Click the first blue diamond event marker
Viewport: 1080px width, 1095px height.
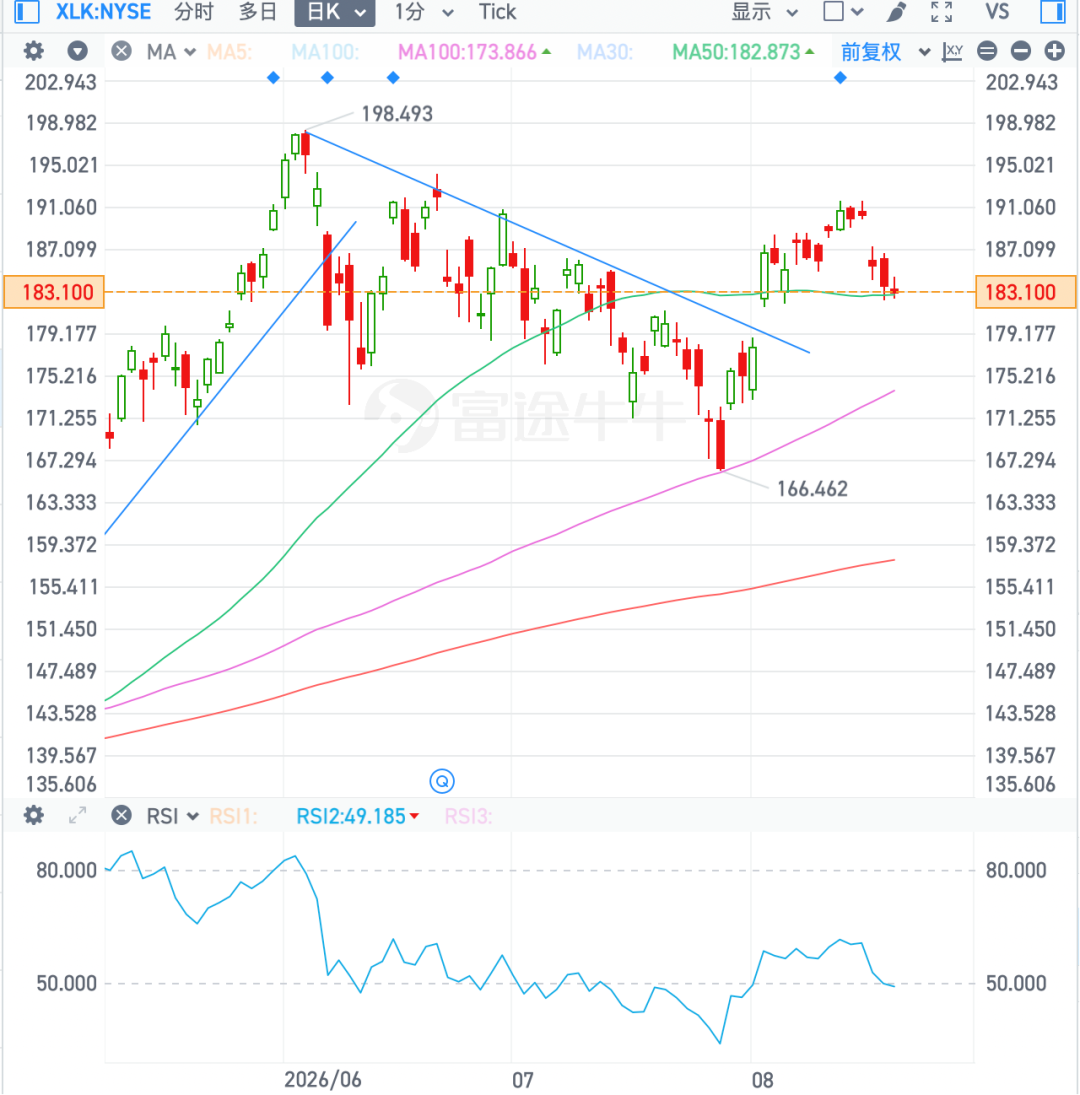coord(274,78)
